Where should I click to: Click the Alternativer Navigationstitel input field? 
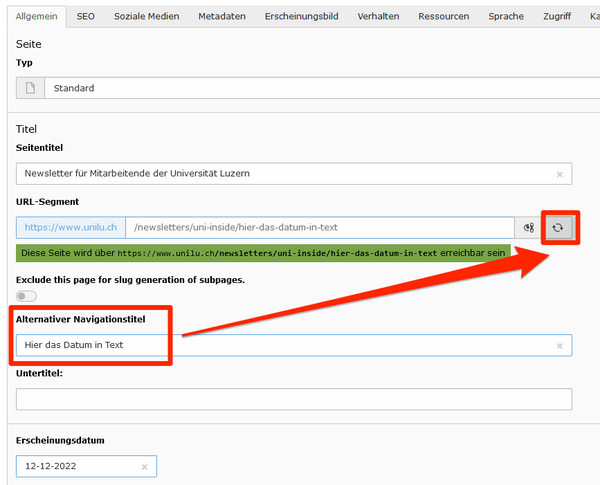[x=294, y=345]
